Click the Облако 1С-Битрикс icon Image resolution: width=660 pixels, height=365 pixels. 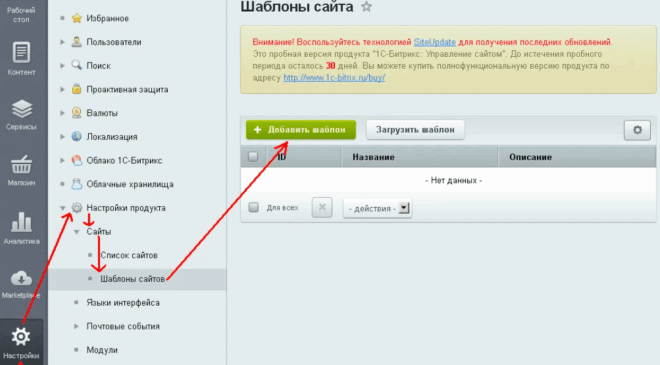click(x=77, y=160)
